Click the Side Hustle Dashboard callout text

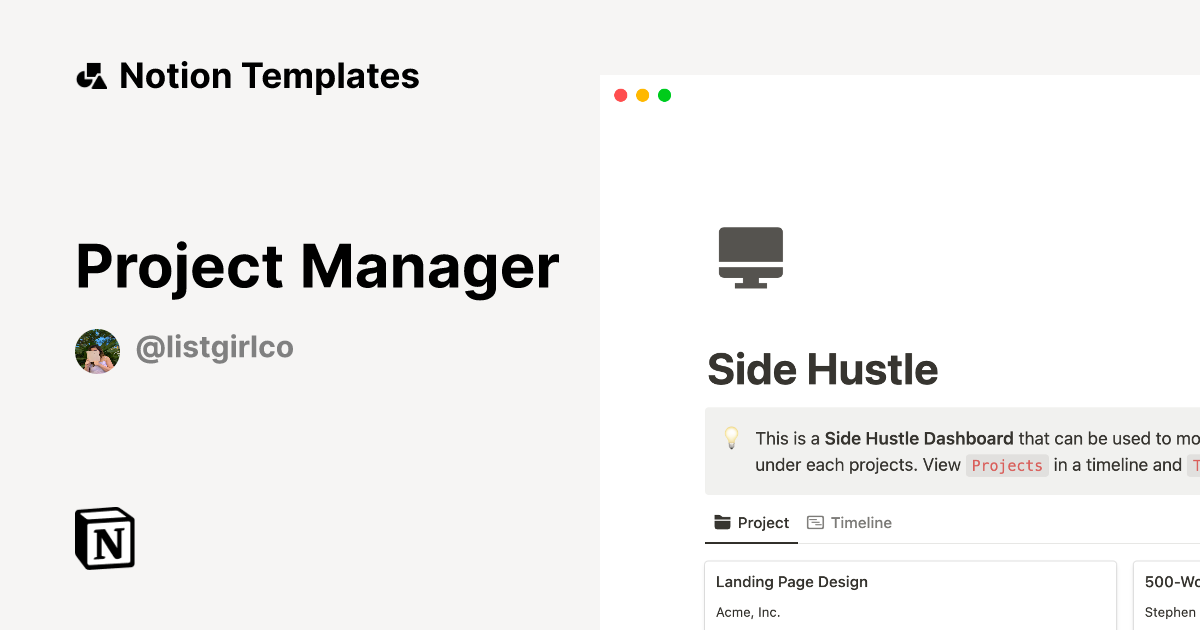pos(919,438)
